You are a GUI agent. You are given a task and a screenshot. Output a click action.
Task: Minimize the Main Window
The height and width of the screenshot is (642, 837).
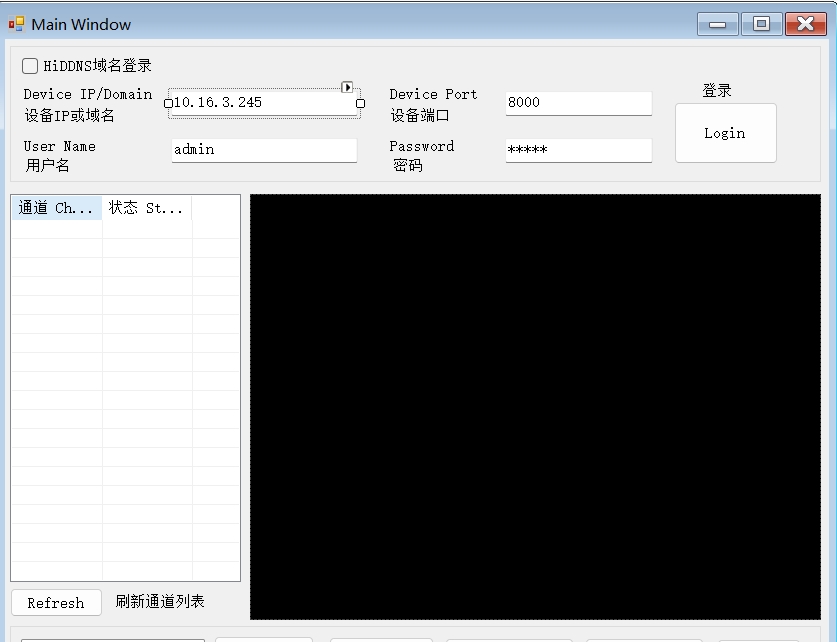(x=717, y=24)
